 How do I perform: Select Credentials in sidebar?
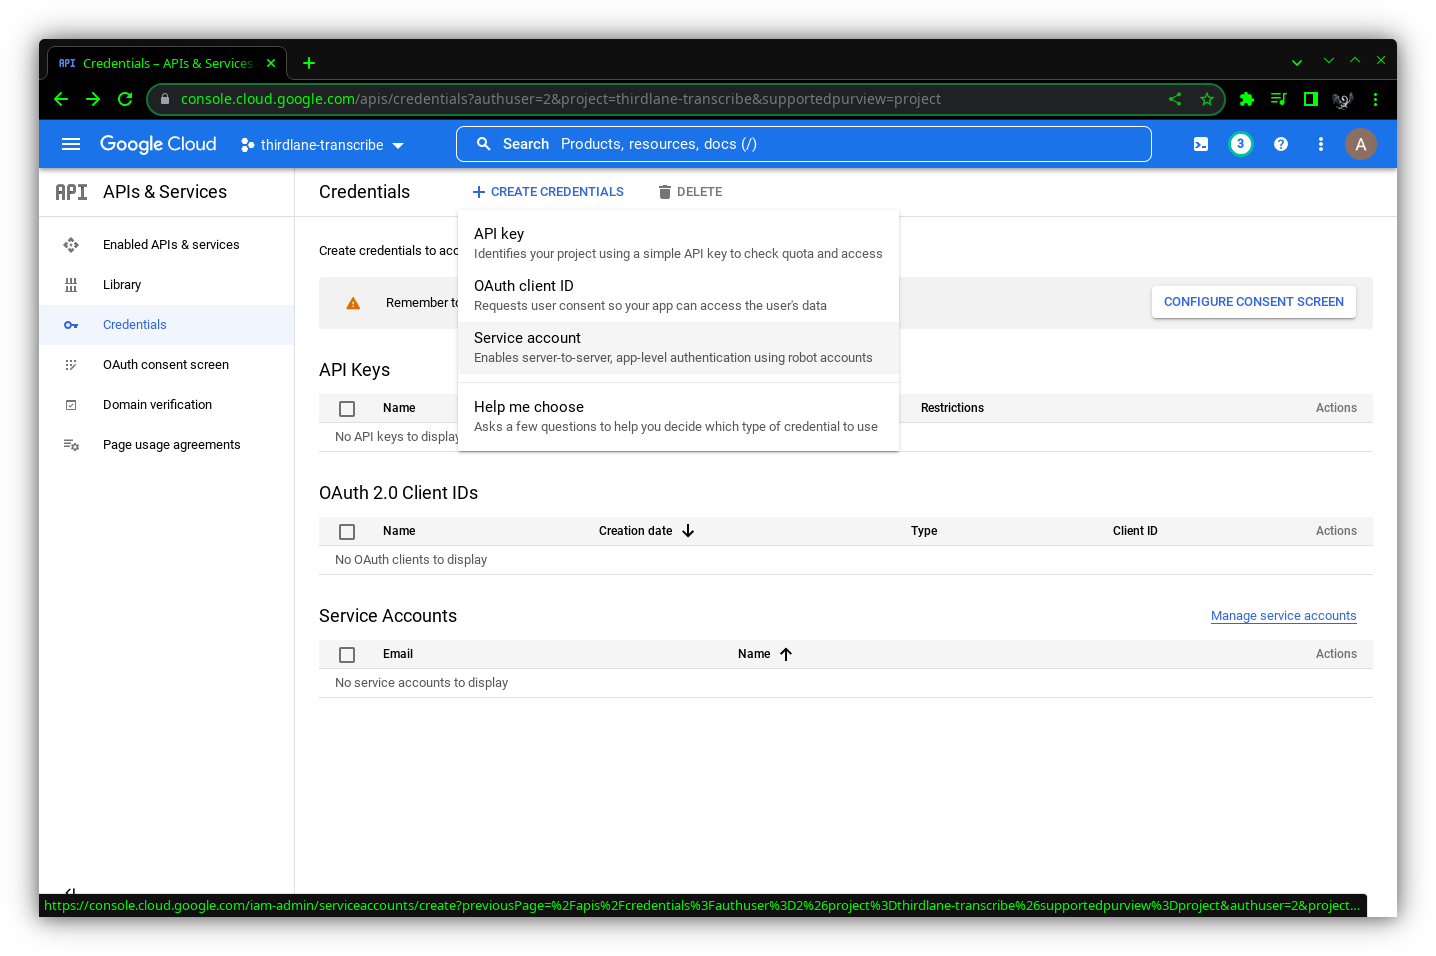[x=166, y=325]
